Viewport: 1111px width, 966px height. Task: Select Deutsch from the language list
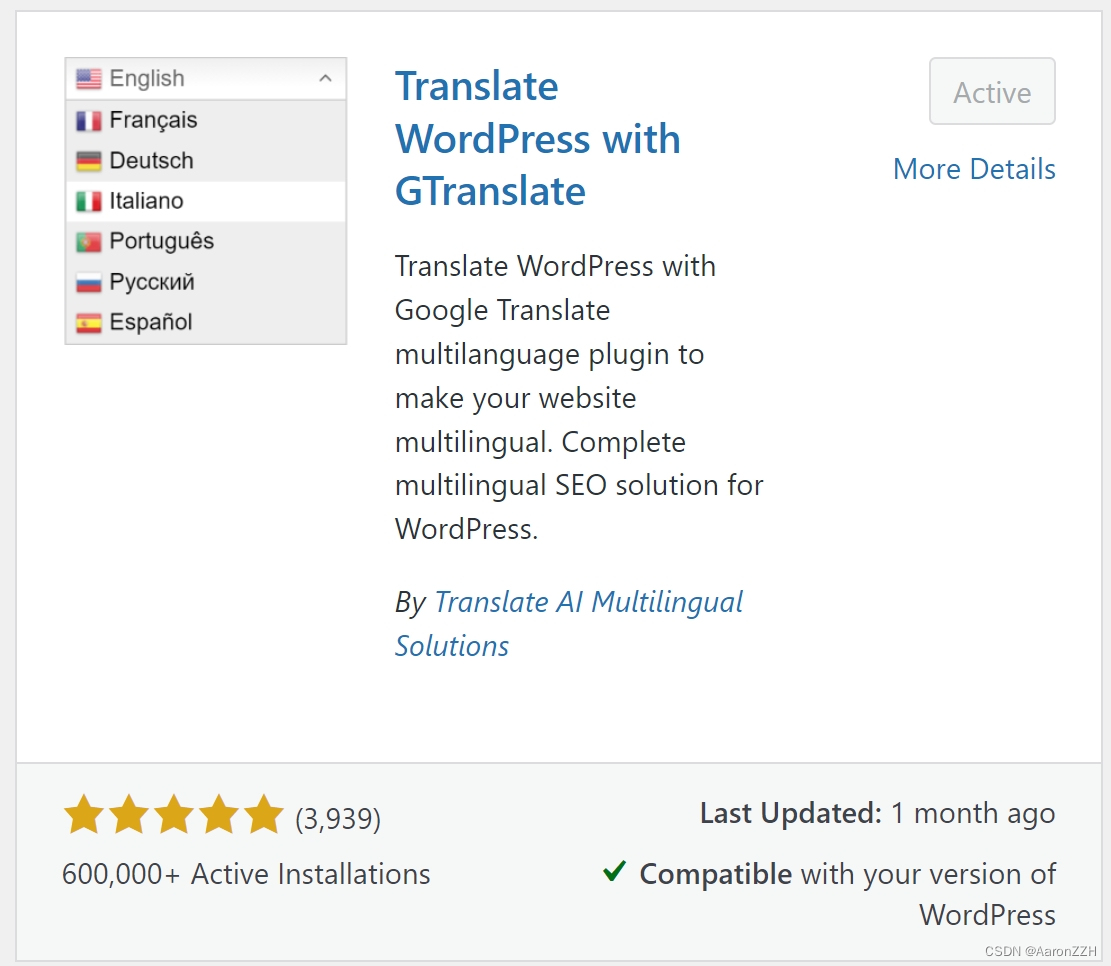pos(205,161)
